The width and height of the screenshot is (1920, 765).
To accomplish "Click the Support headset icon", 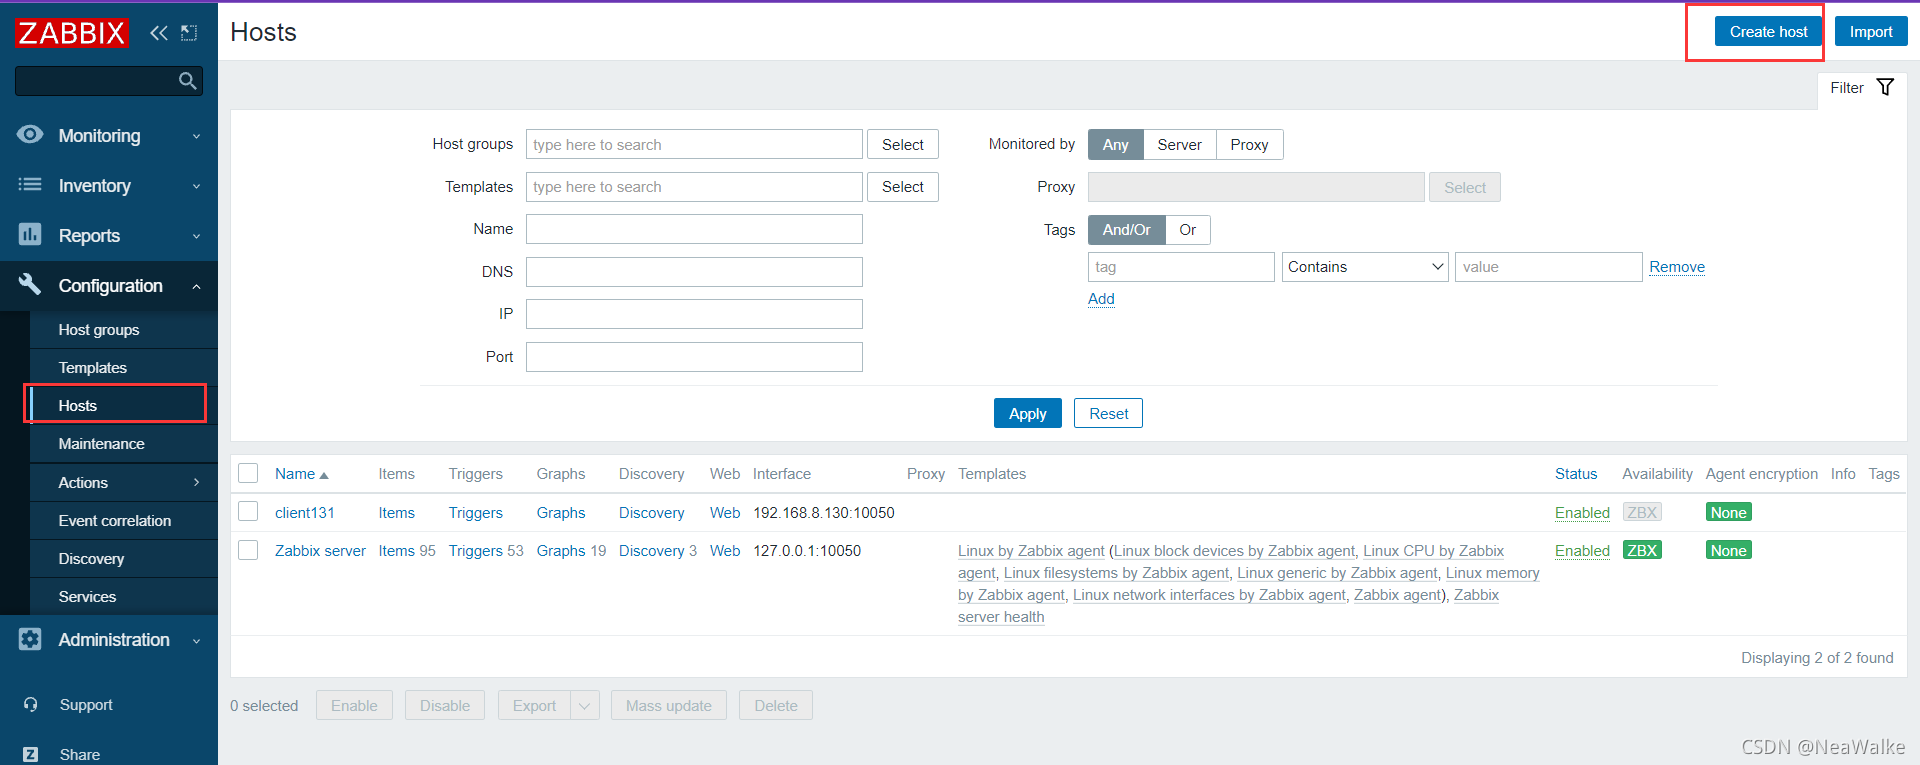I will click(x=31, y=705).
